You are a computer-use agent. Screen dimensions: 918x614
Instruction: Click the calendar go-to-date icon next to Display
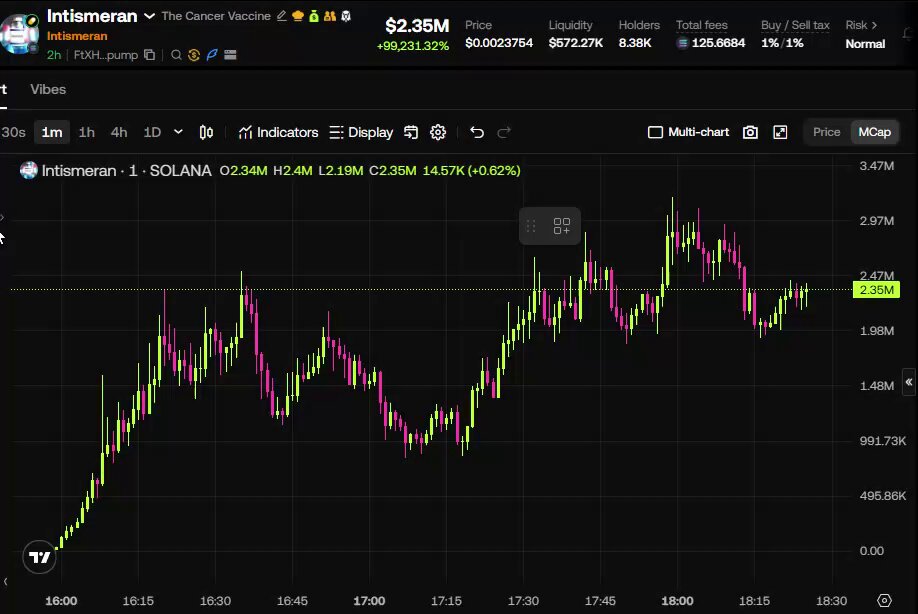click(x=411, y=132)
